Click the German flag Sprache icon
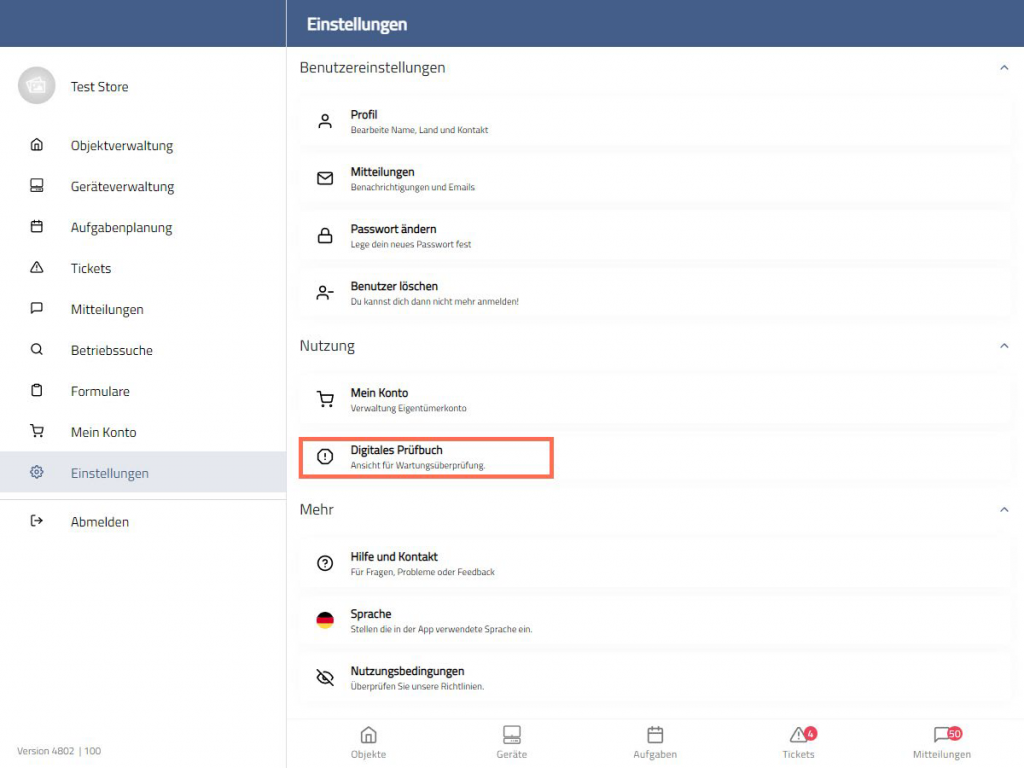1024x768 pixels. (x=325, y=620)
